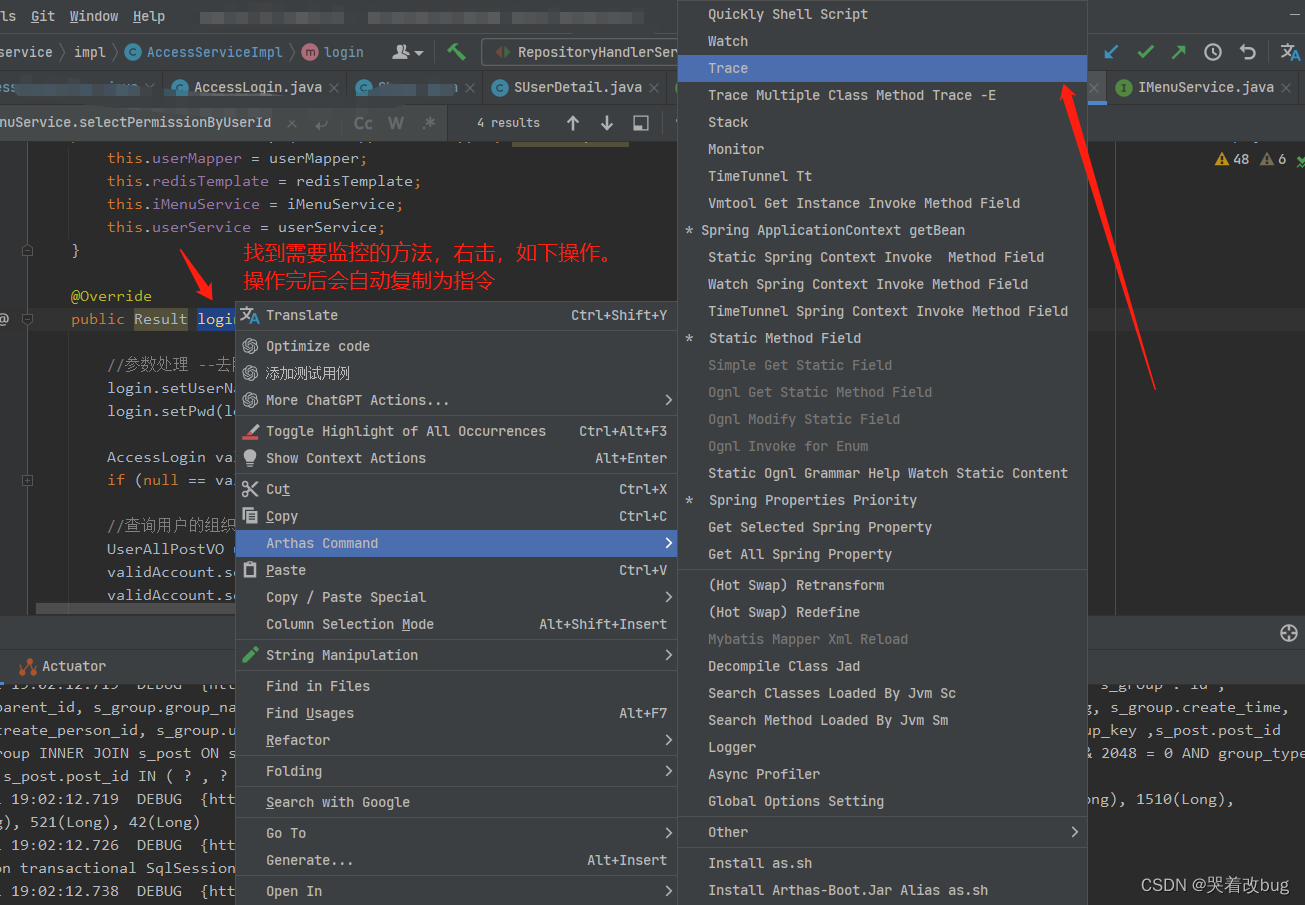The width and height of the screenshot is (1305, 905).
Task: Expand Copy / Paste Special submenu
Action: 456,597
